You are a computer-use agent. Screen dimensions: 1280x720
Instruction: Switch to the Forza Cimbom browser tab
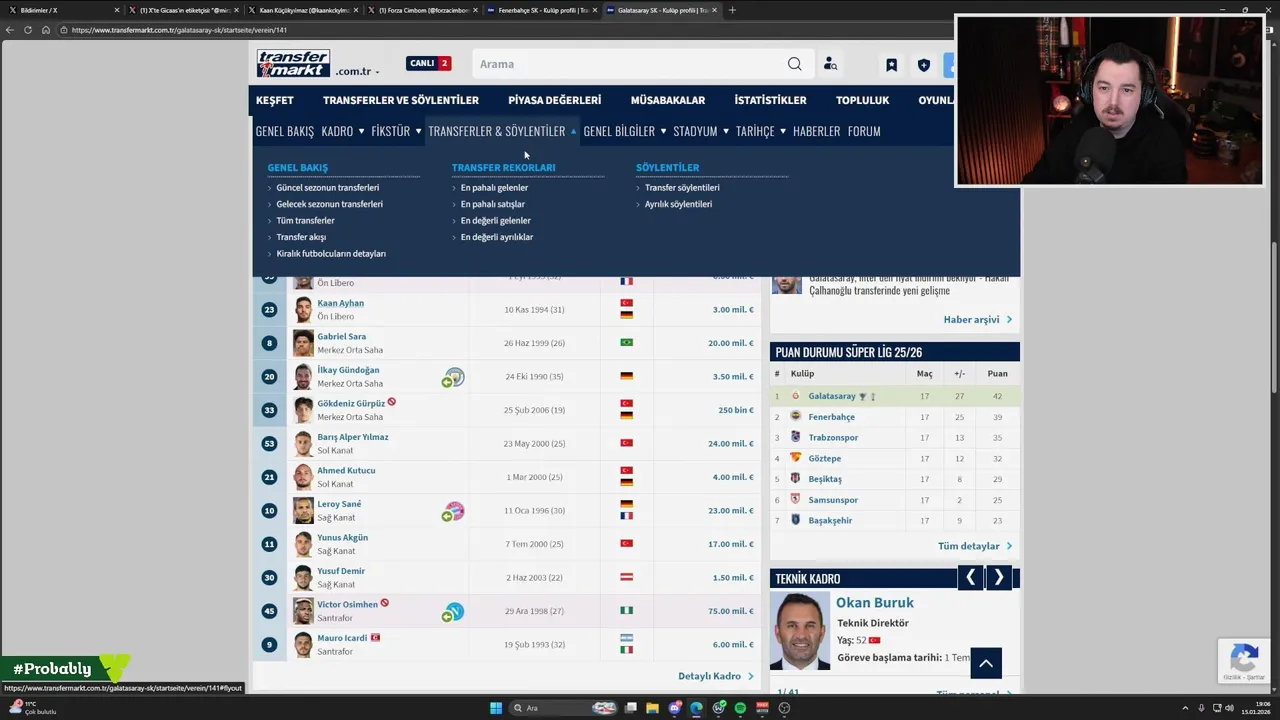[424, 10]
